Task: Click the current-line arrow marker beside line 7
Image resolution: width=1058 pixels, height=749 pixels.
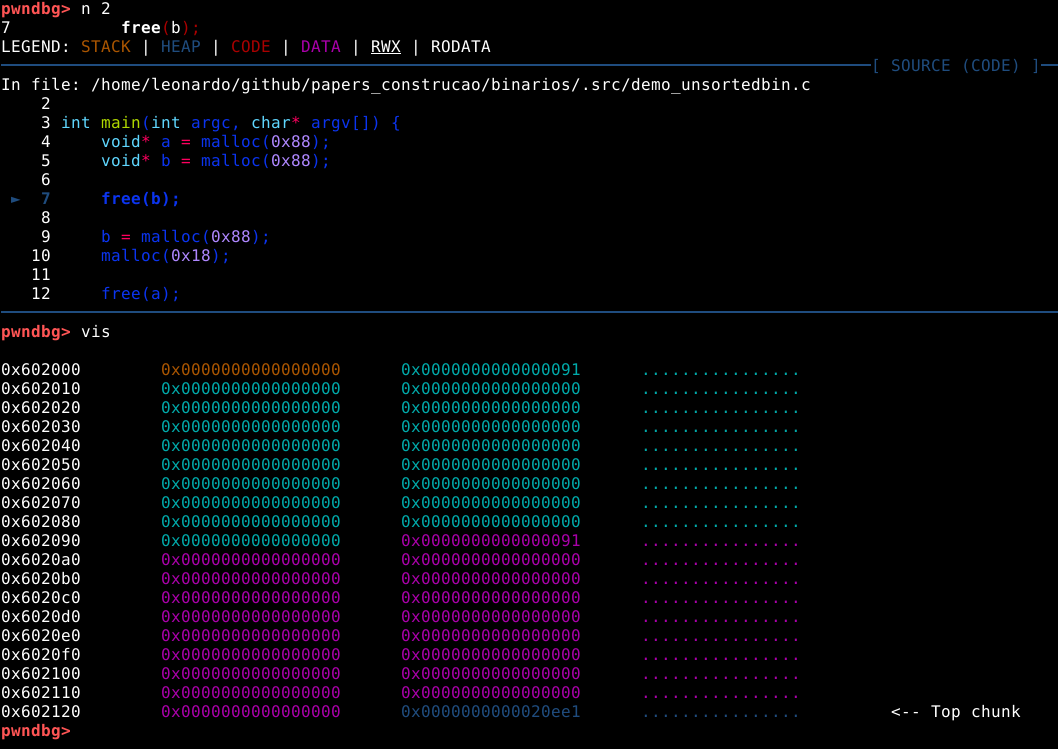Action: (x=16, y=199)
